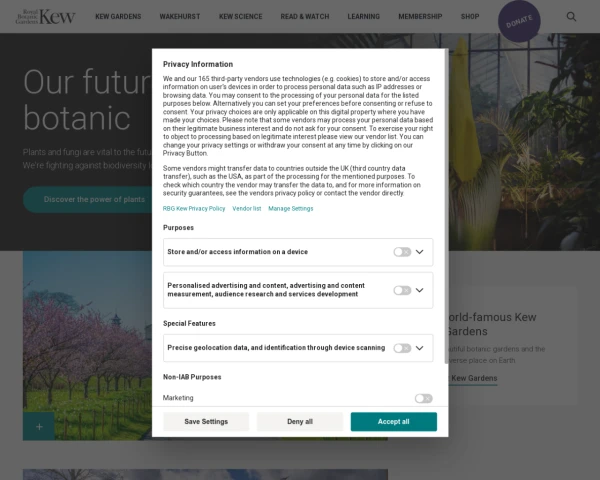Open the search magnifier icon

[x=571, y=17]
